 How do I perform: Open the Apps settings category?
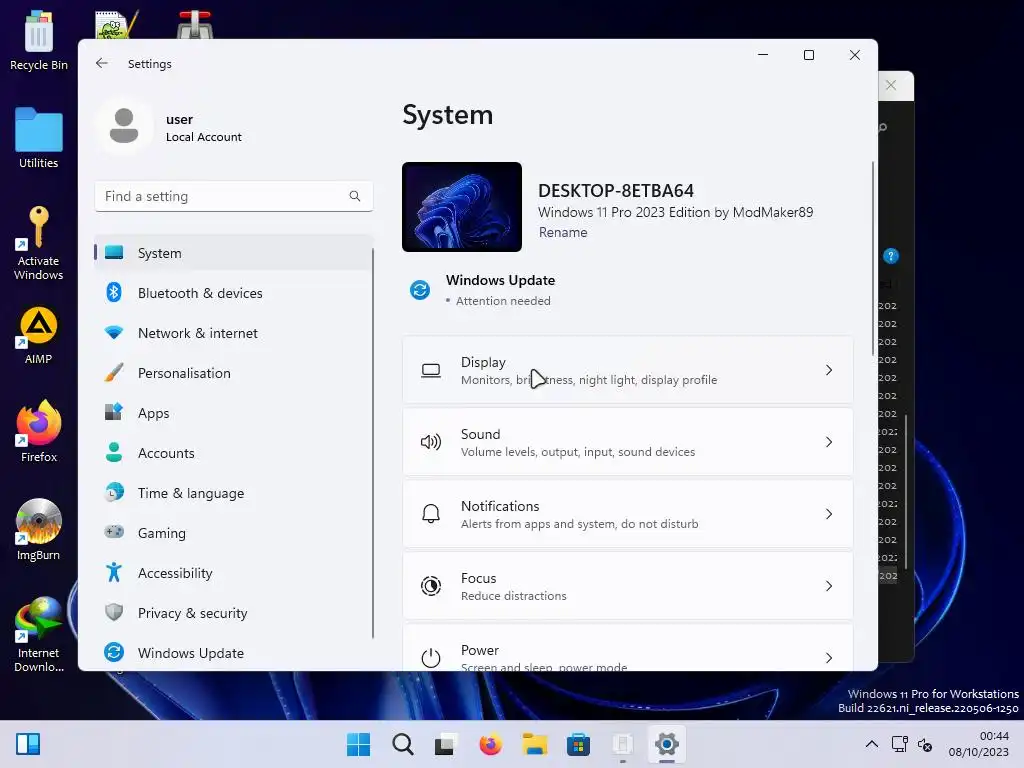point(234,413)
